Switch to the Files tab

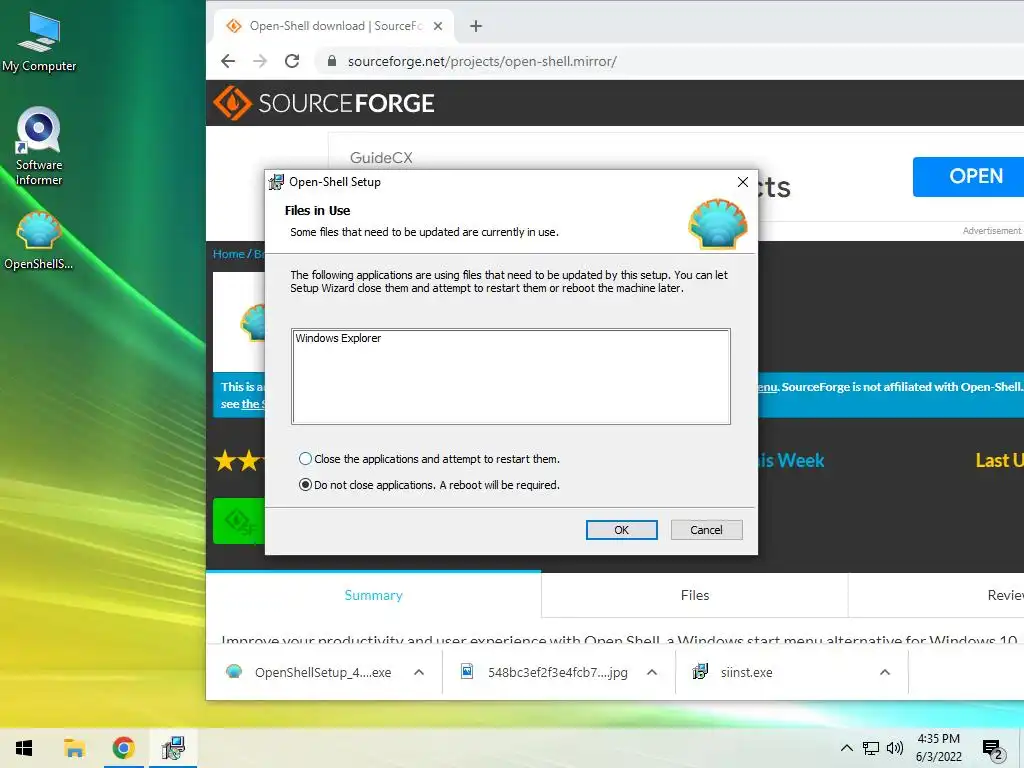click(x=695, y=595)
